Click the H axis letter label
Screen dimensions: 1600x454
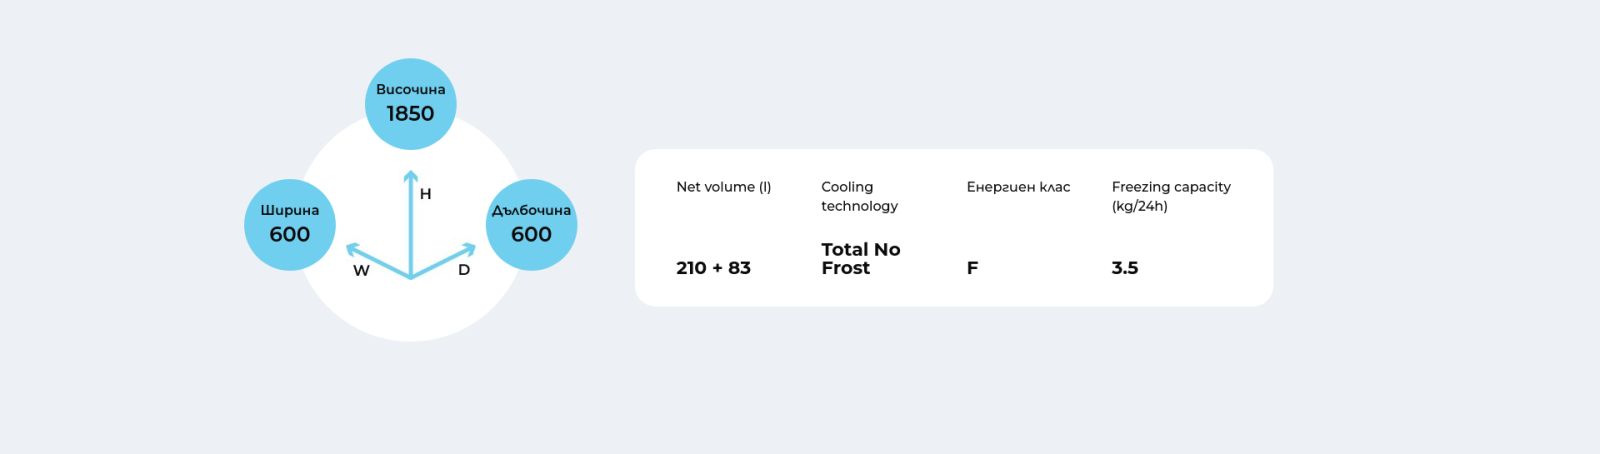pyautogui.click(x=426, y=194)
